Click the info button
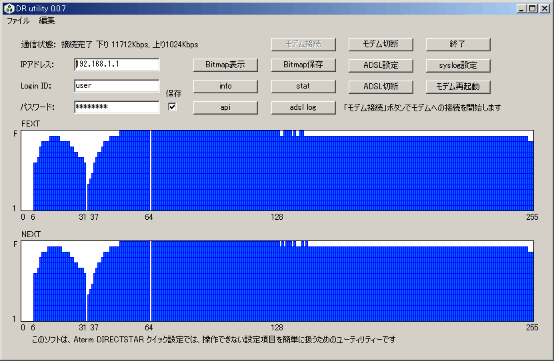 [225, 86]
